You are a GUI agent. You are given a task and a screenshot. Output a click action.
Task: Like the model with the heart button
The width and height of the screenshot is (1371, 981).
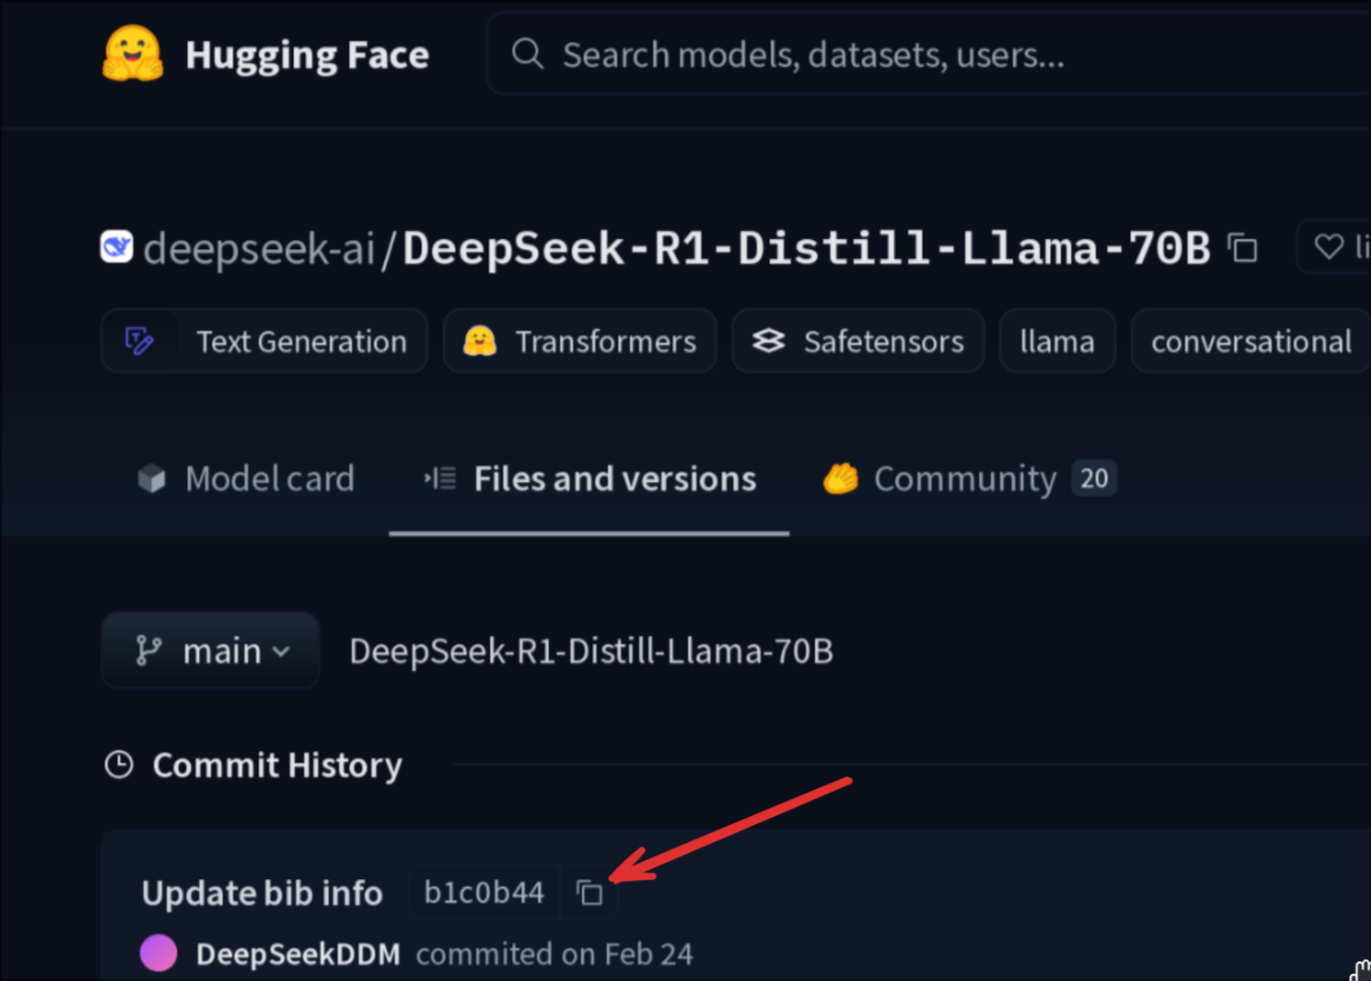point(1334,246)
